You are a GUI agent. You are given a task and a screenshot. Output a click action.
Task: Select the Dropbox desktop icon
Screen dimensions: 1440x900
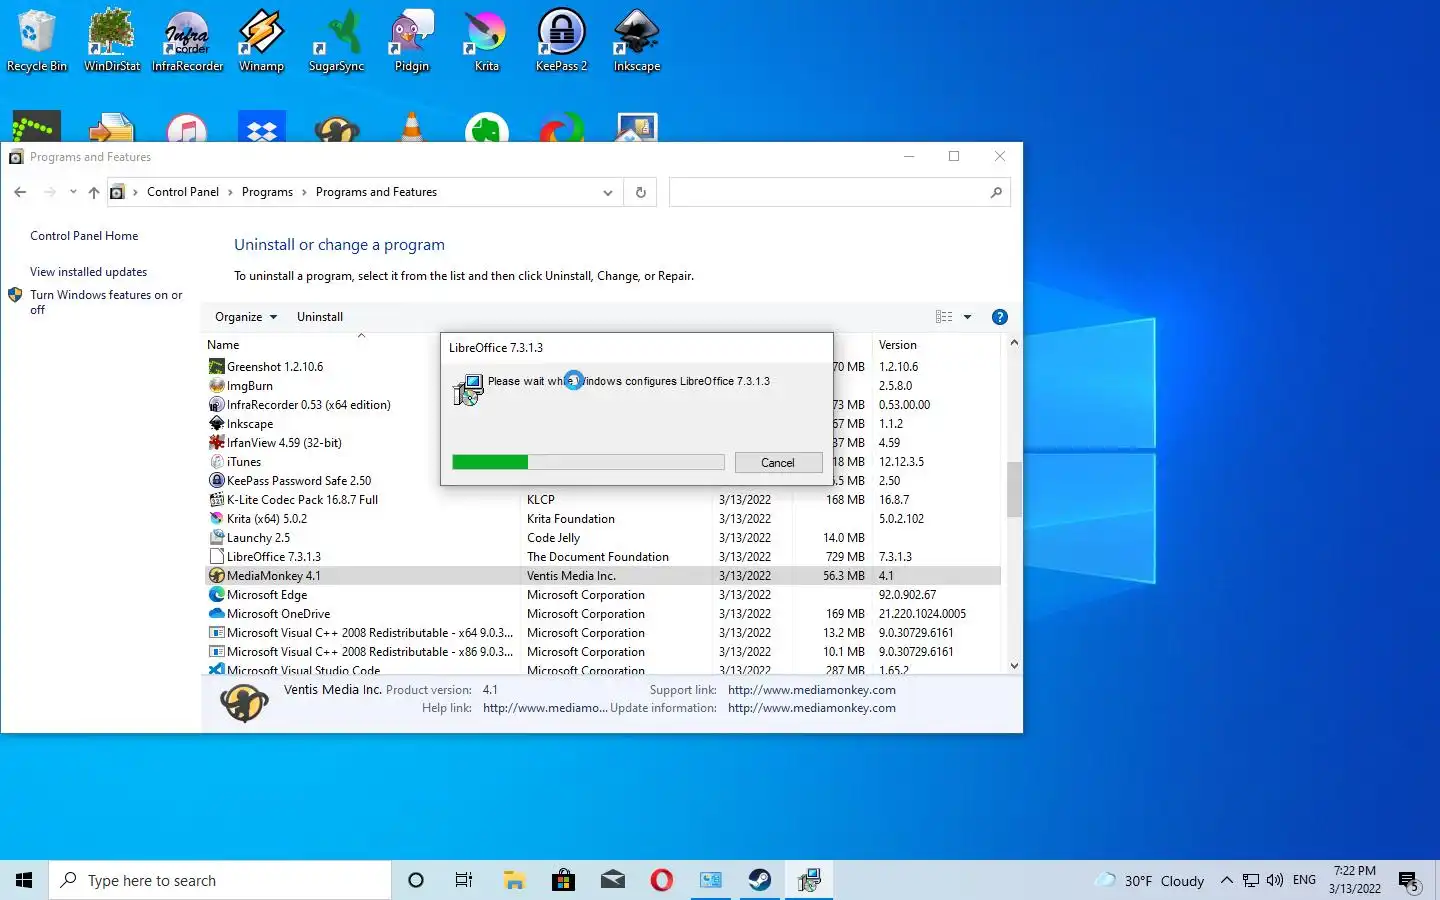pyautogui.click(x=262, y=127)
